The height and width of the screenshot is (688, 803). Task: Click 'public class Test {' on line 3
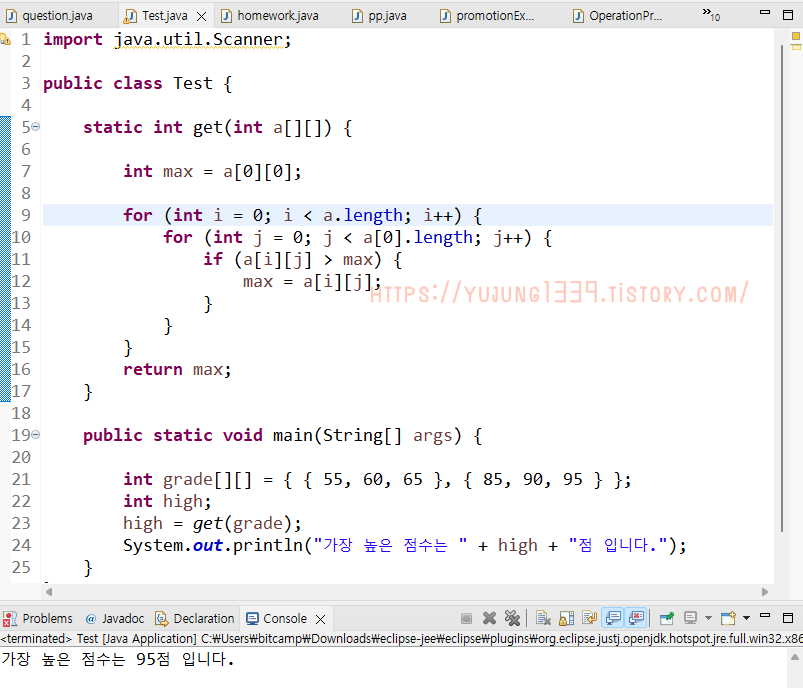pos(138,84)
